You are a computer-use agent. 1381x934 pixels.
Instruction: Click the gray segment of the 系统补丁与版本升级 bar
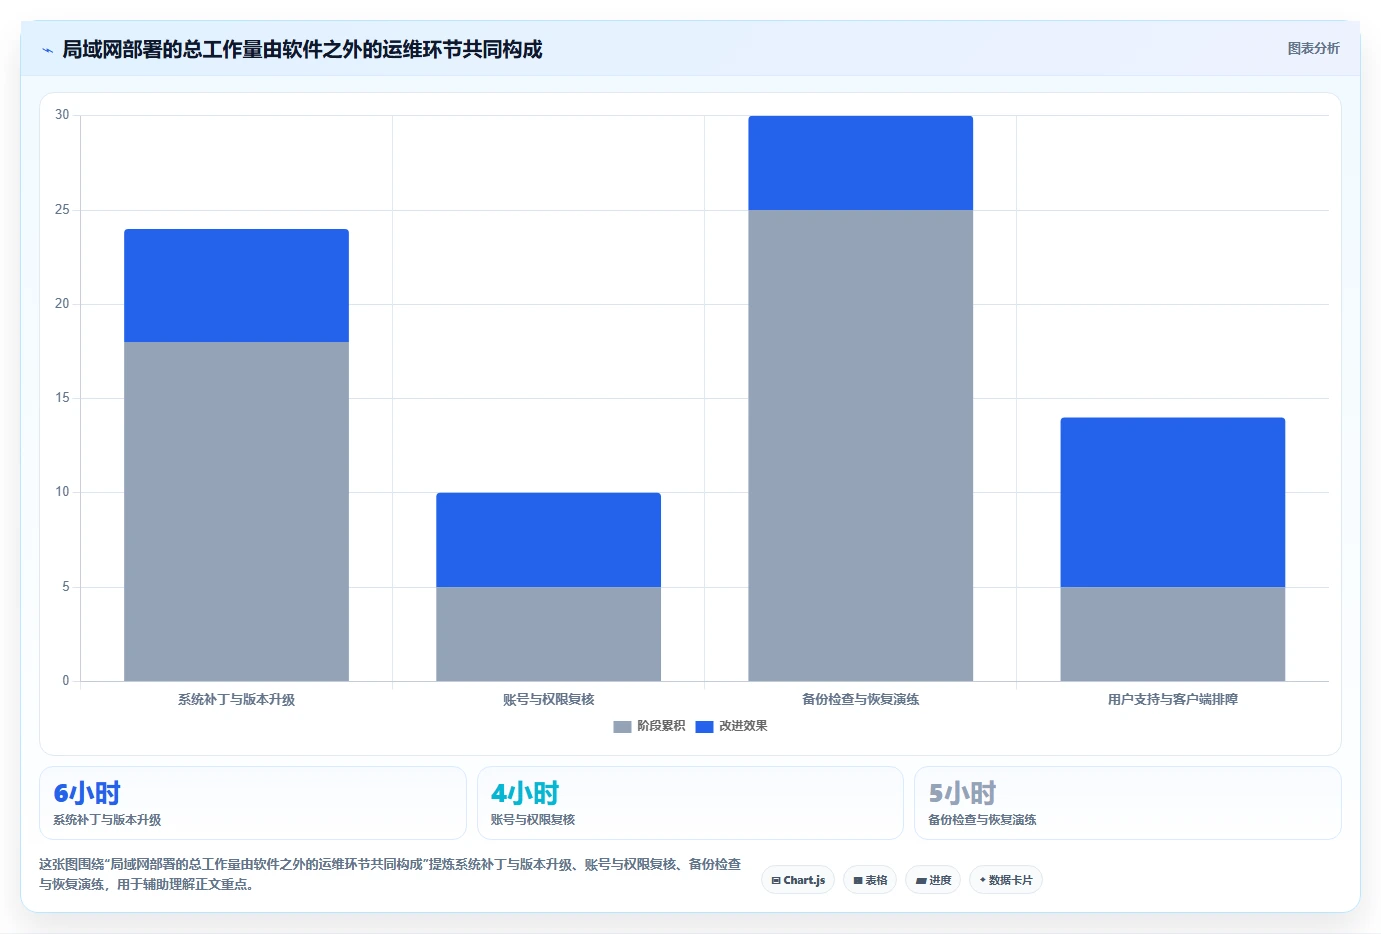236,512
